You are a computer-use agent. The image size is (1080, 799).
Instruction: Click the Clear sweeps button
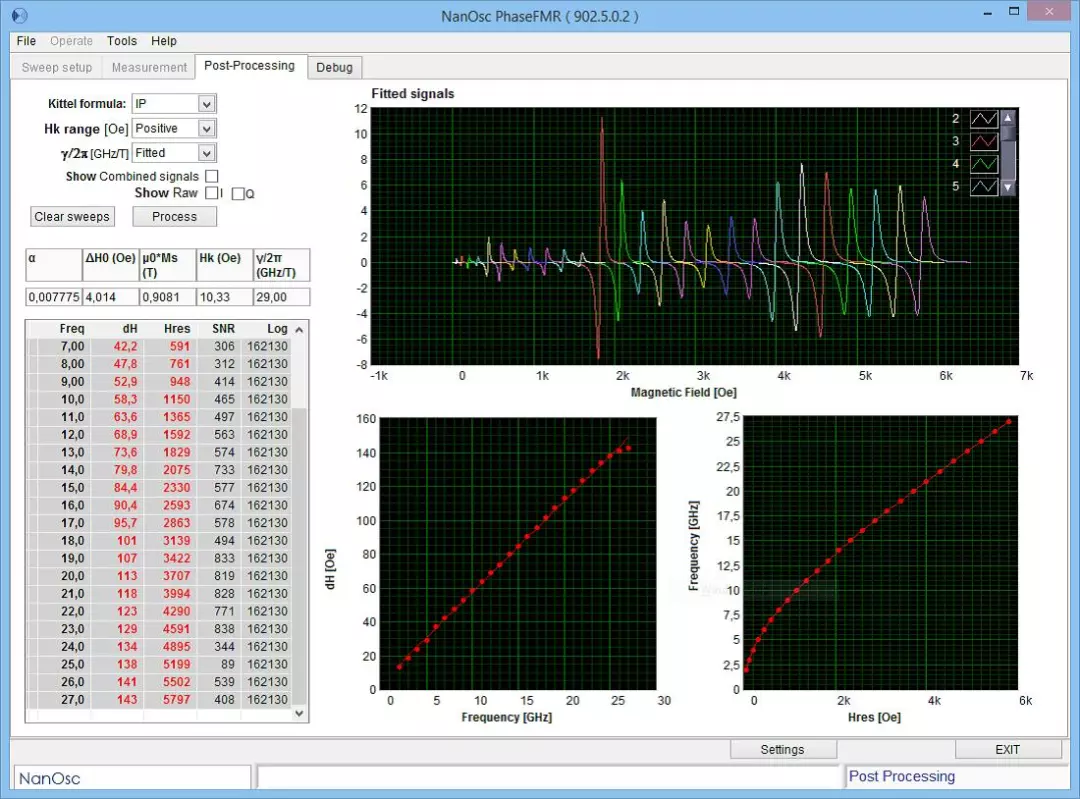72,216
